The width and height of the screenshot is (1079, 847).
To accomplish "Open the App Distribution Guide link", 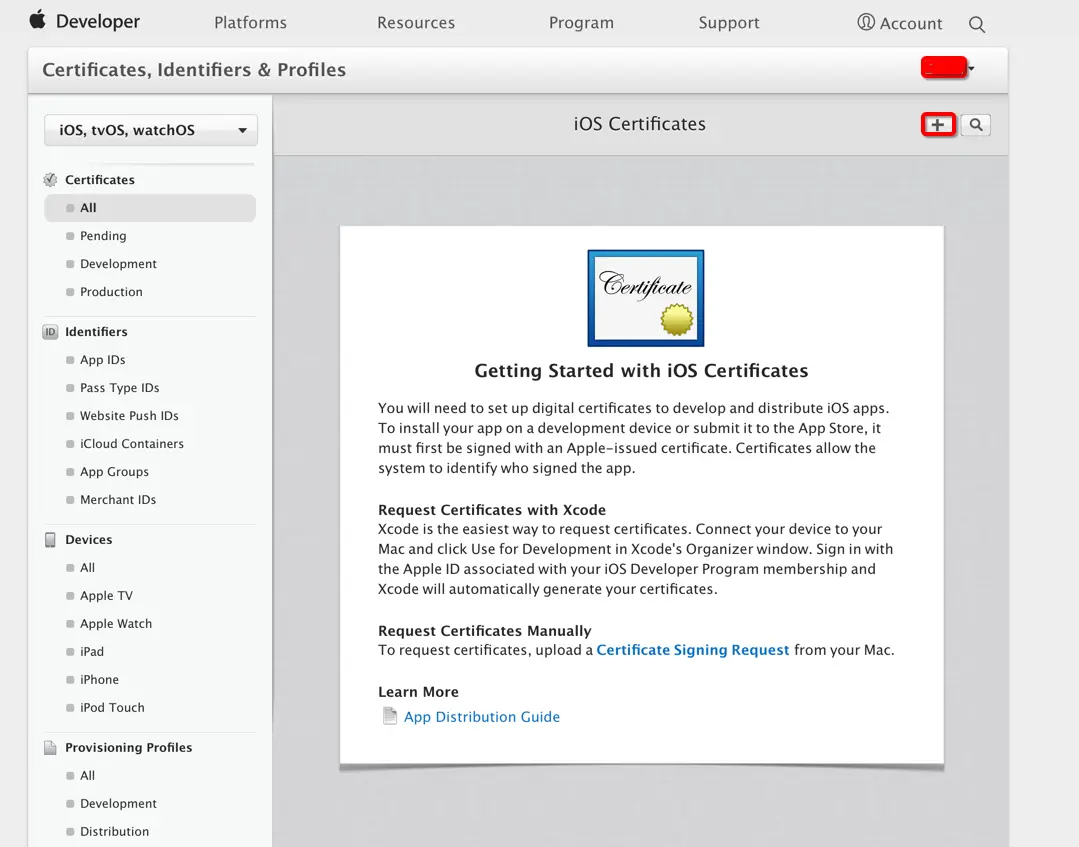I will click(482, 717).
